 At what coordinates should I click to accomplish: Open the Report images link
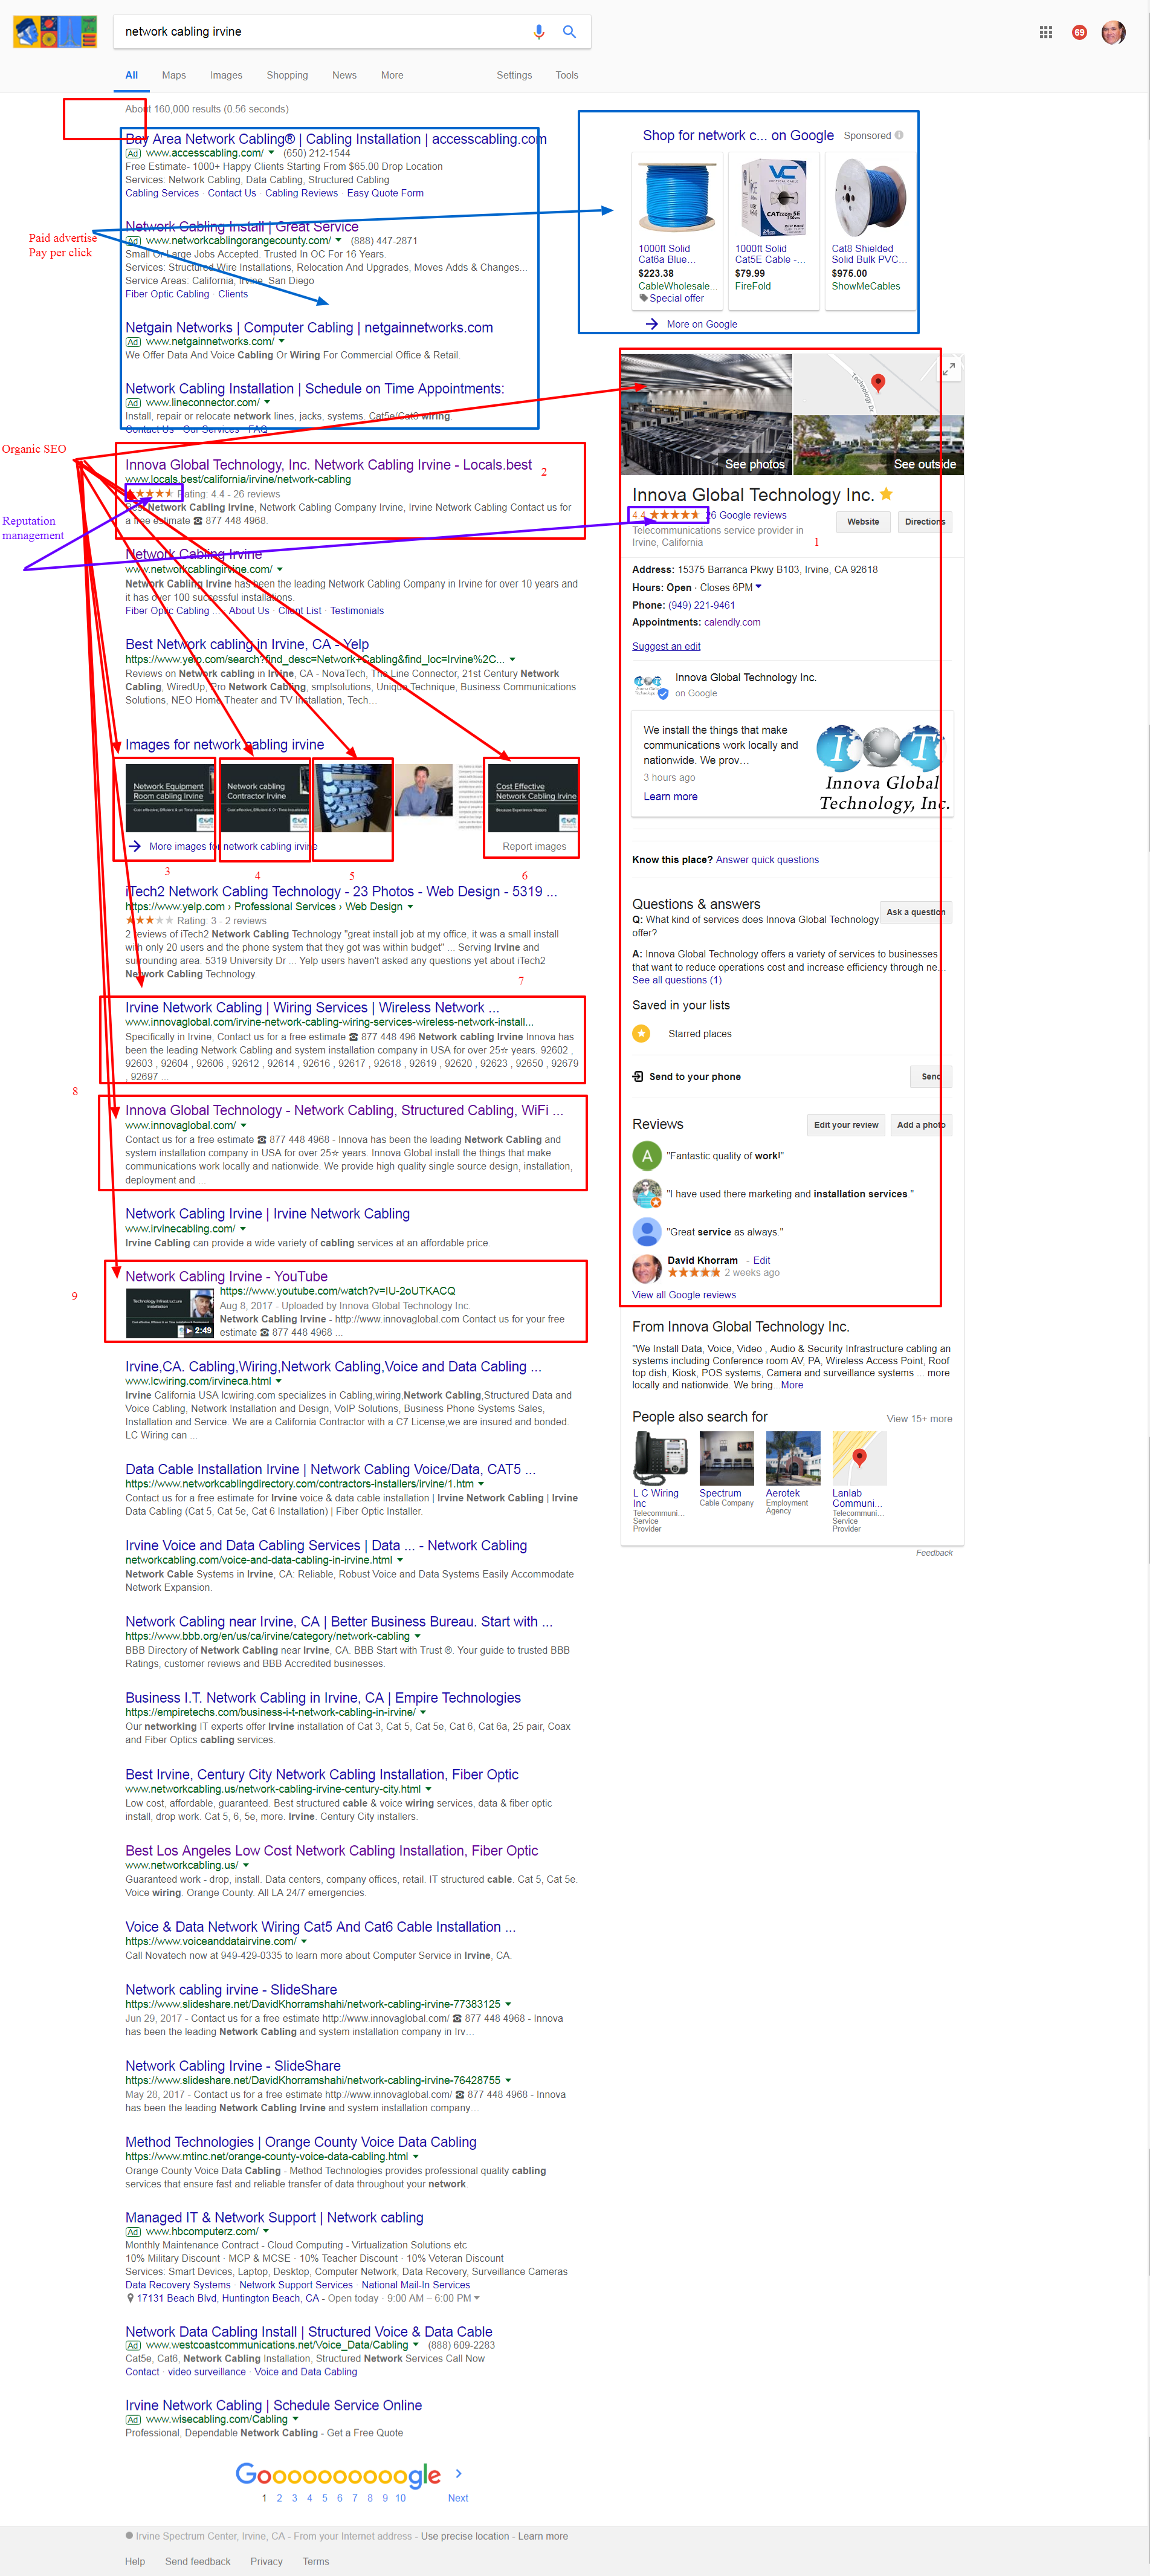click(x=534, y=846)
